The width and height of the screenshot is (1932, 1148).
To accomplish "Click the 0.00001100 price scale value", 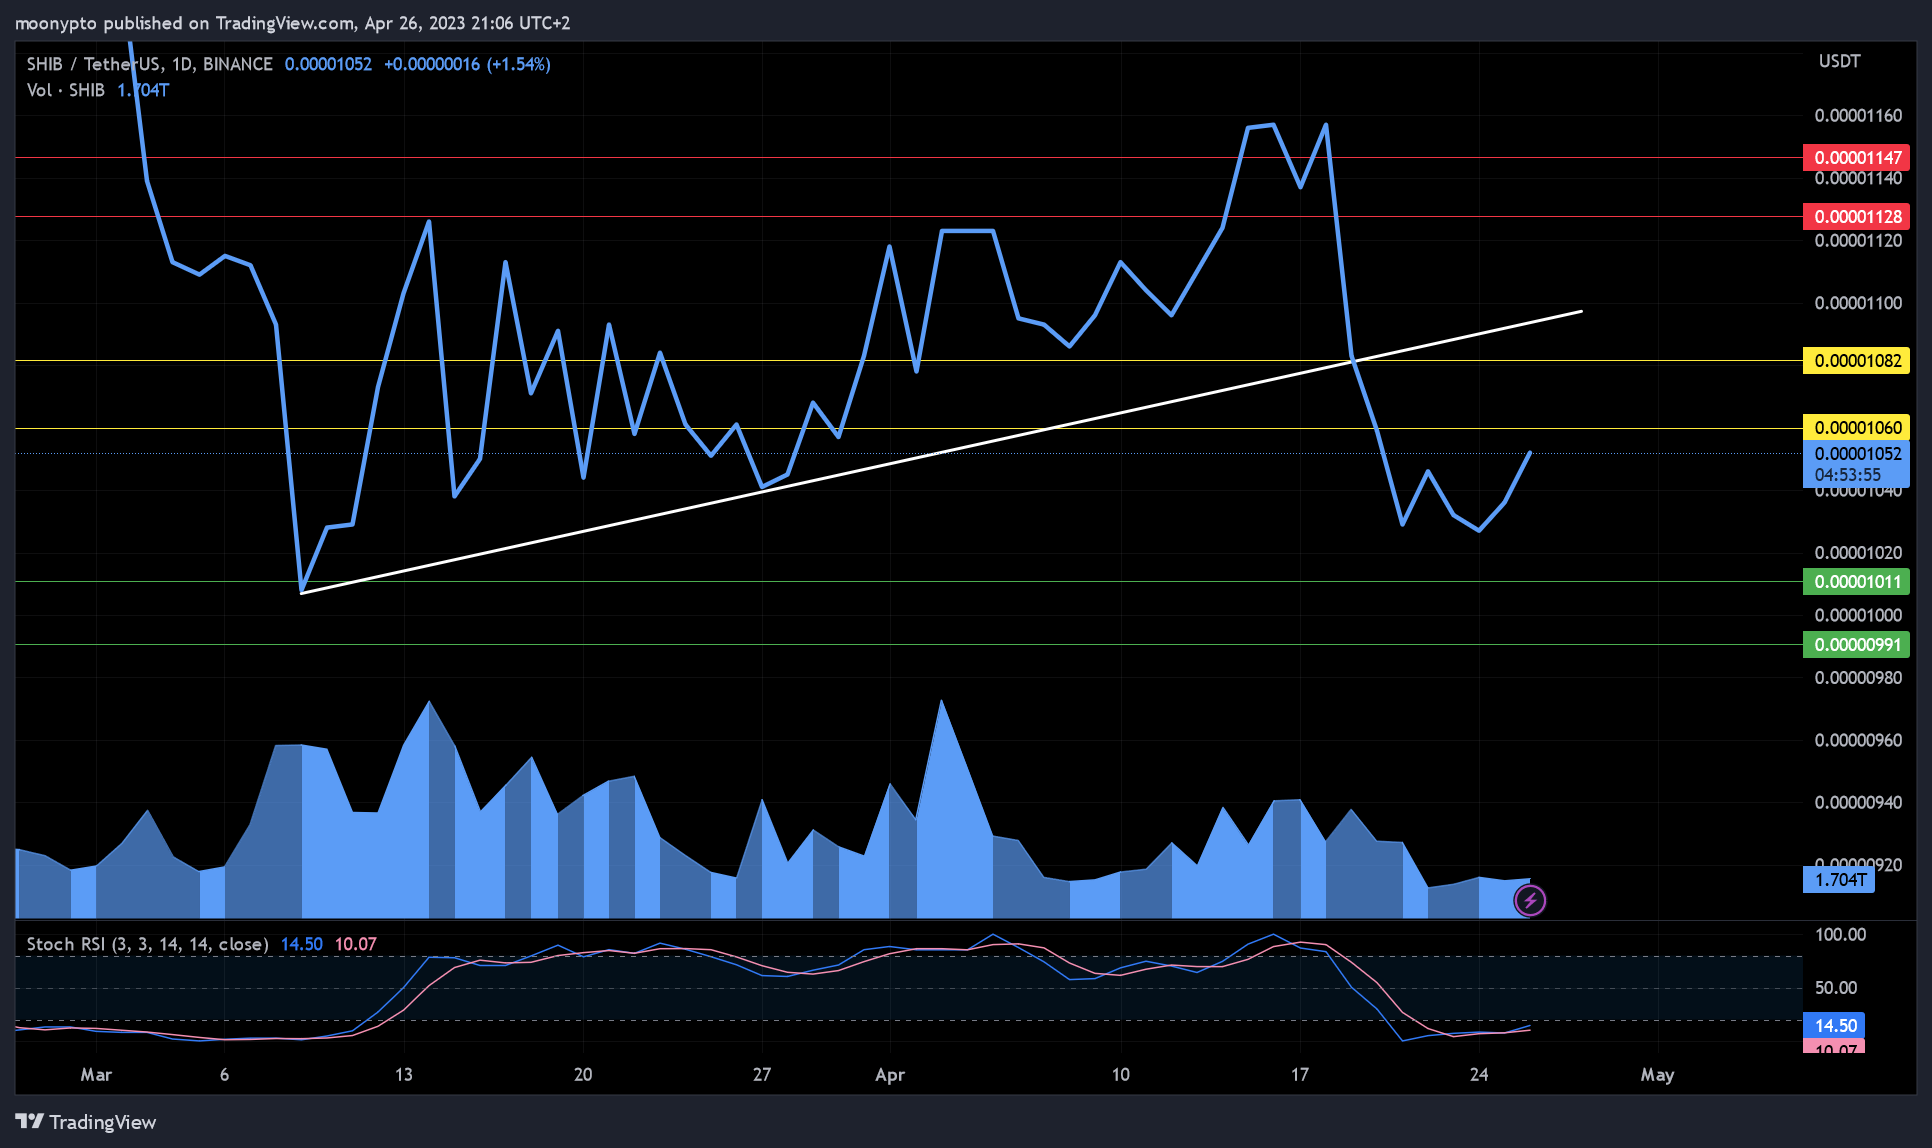I will coord(1858,303).
